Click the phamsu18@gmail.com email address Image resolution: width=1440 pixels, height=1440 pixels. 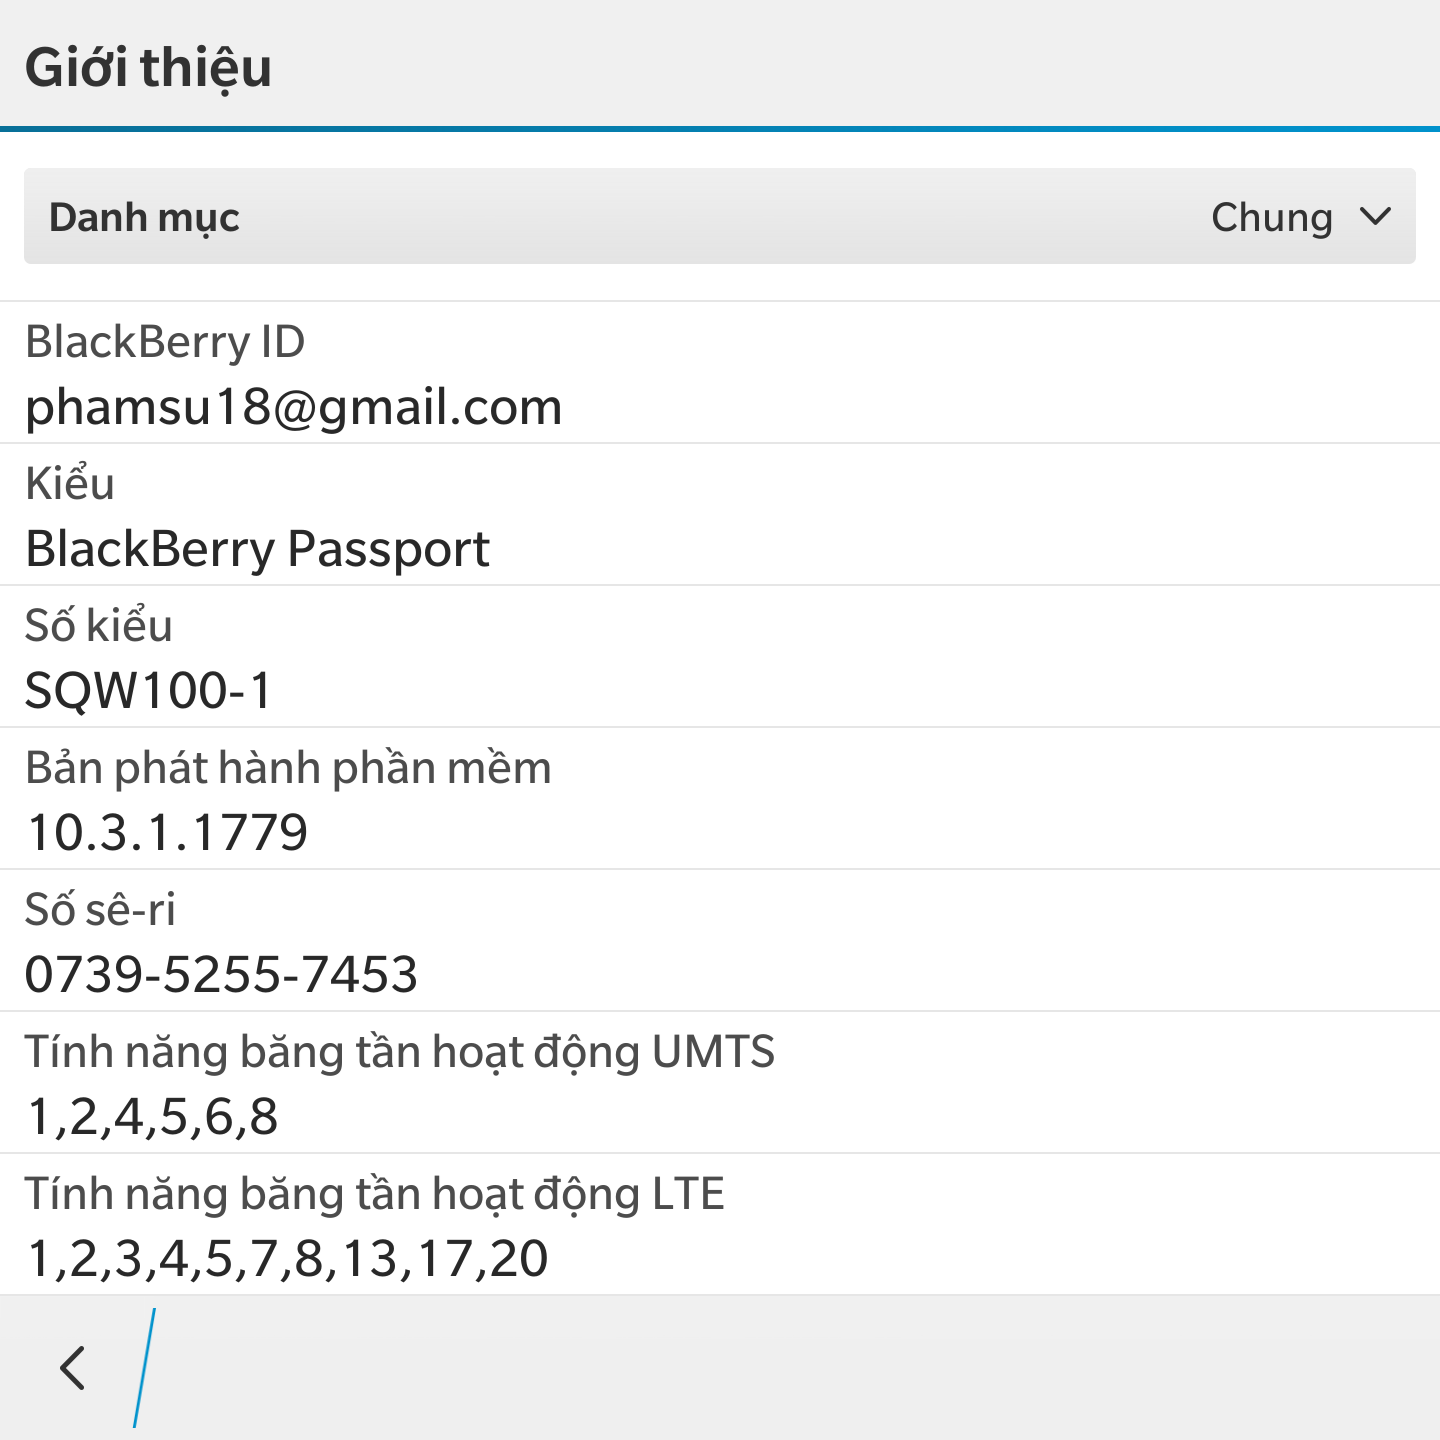point(293,407)
